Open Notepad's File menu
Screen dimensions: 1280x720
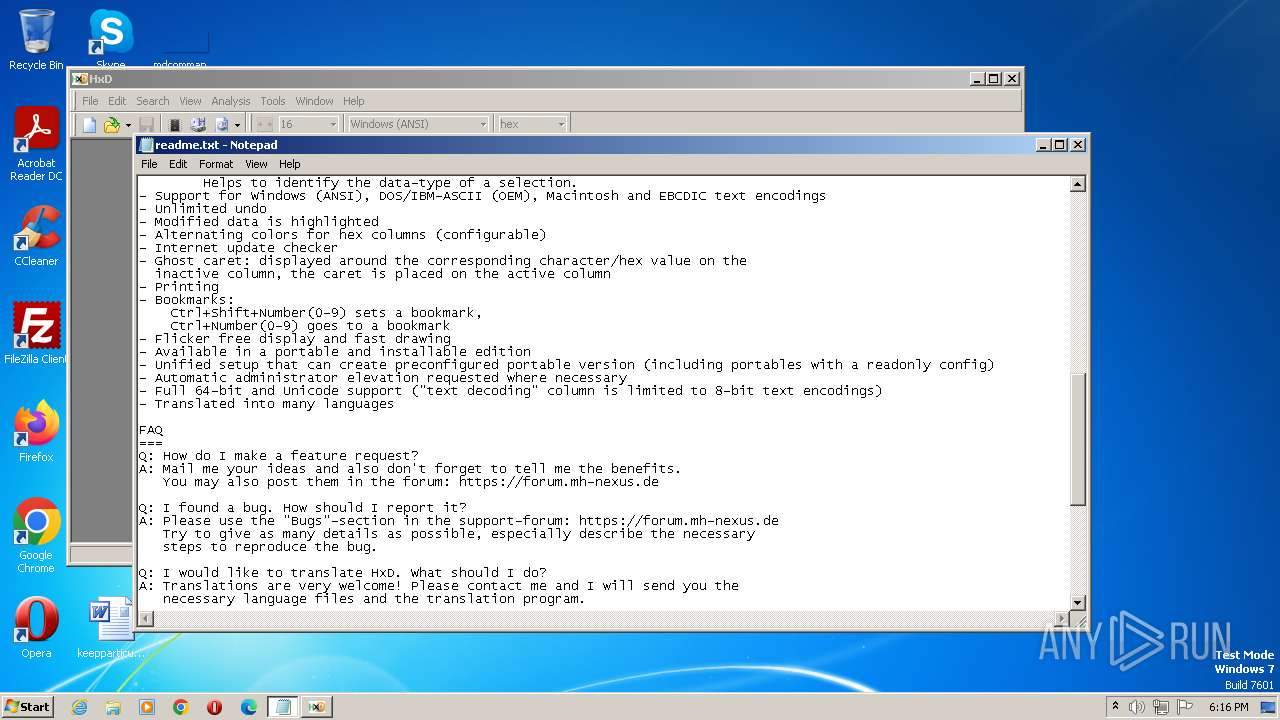point(149,164)
